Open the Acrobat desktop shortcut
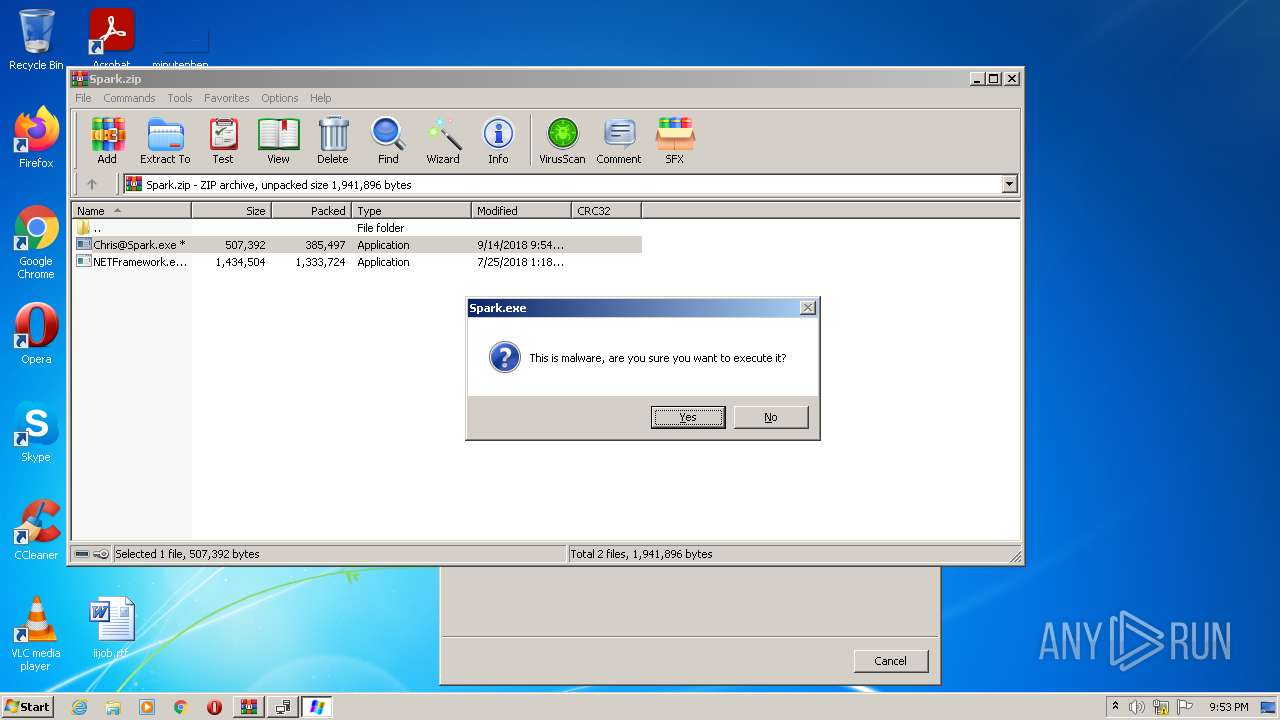The width and height of the screenshot is (1280, 720). click(112, 38)
